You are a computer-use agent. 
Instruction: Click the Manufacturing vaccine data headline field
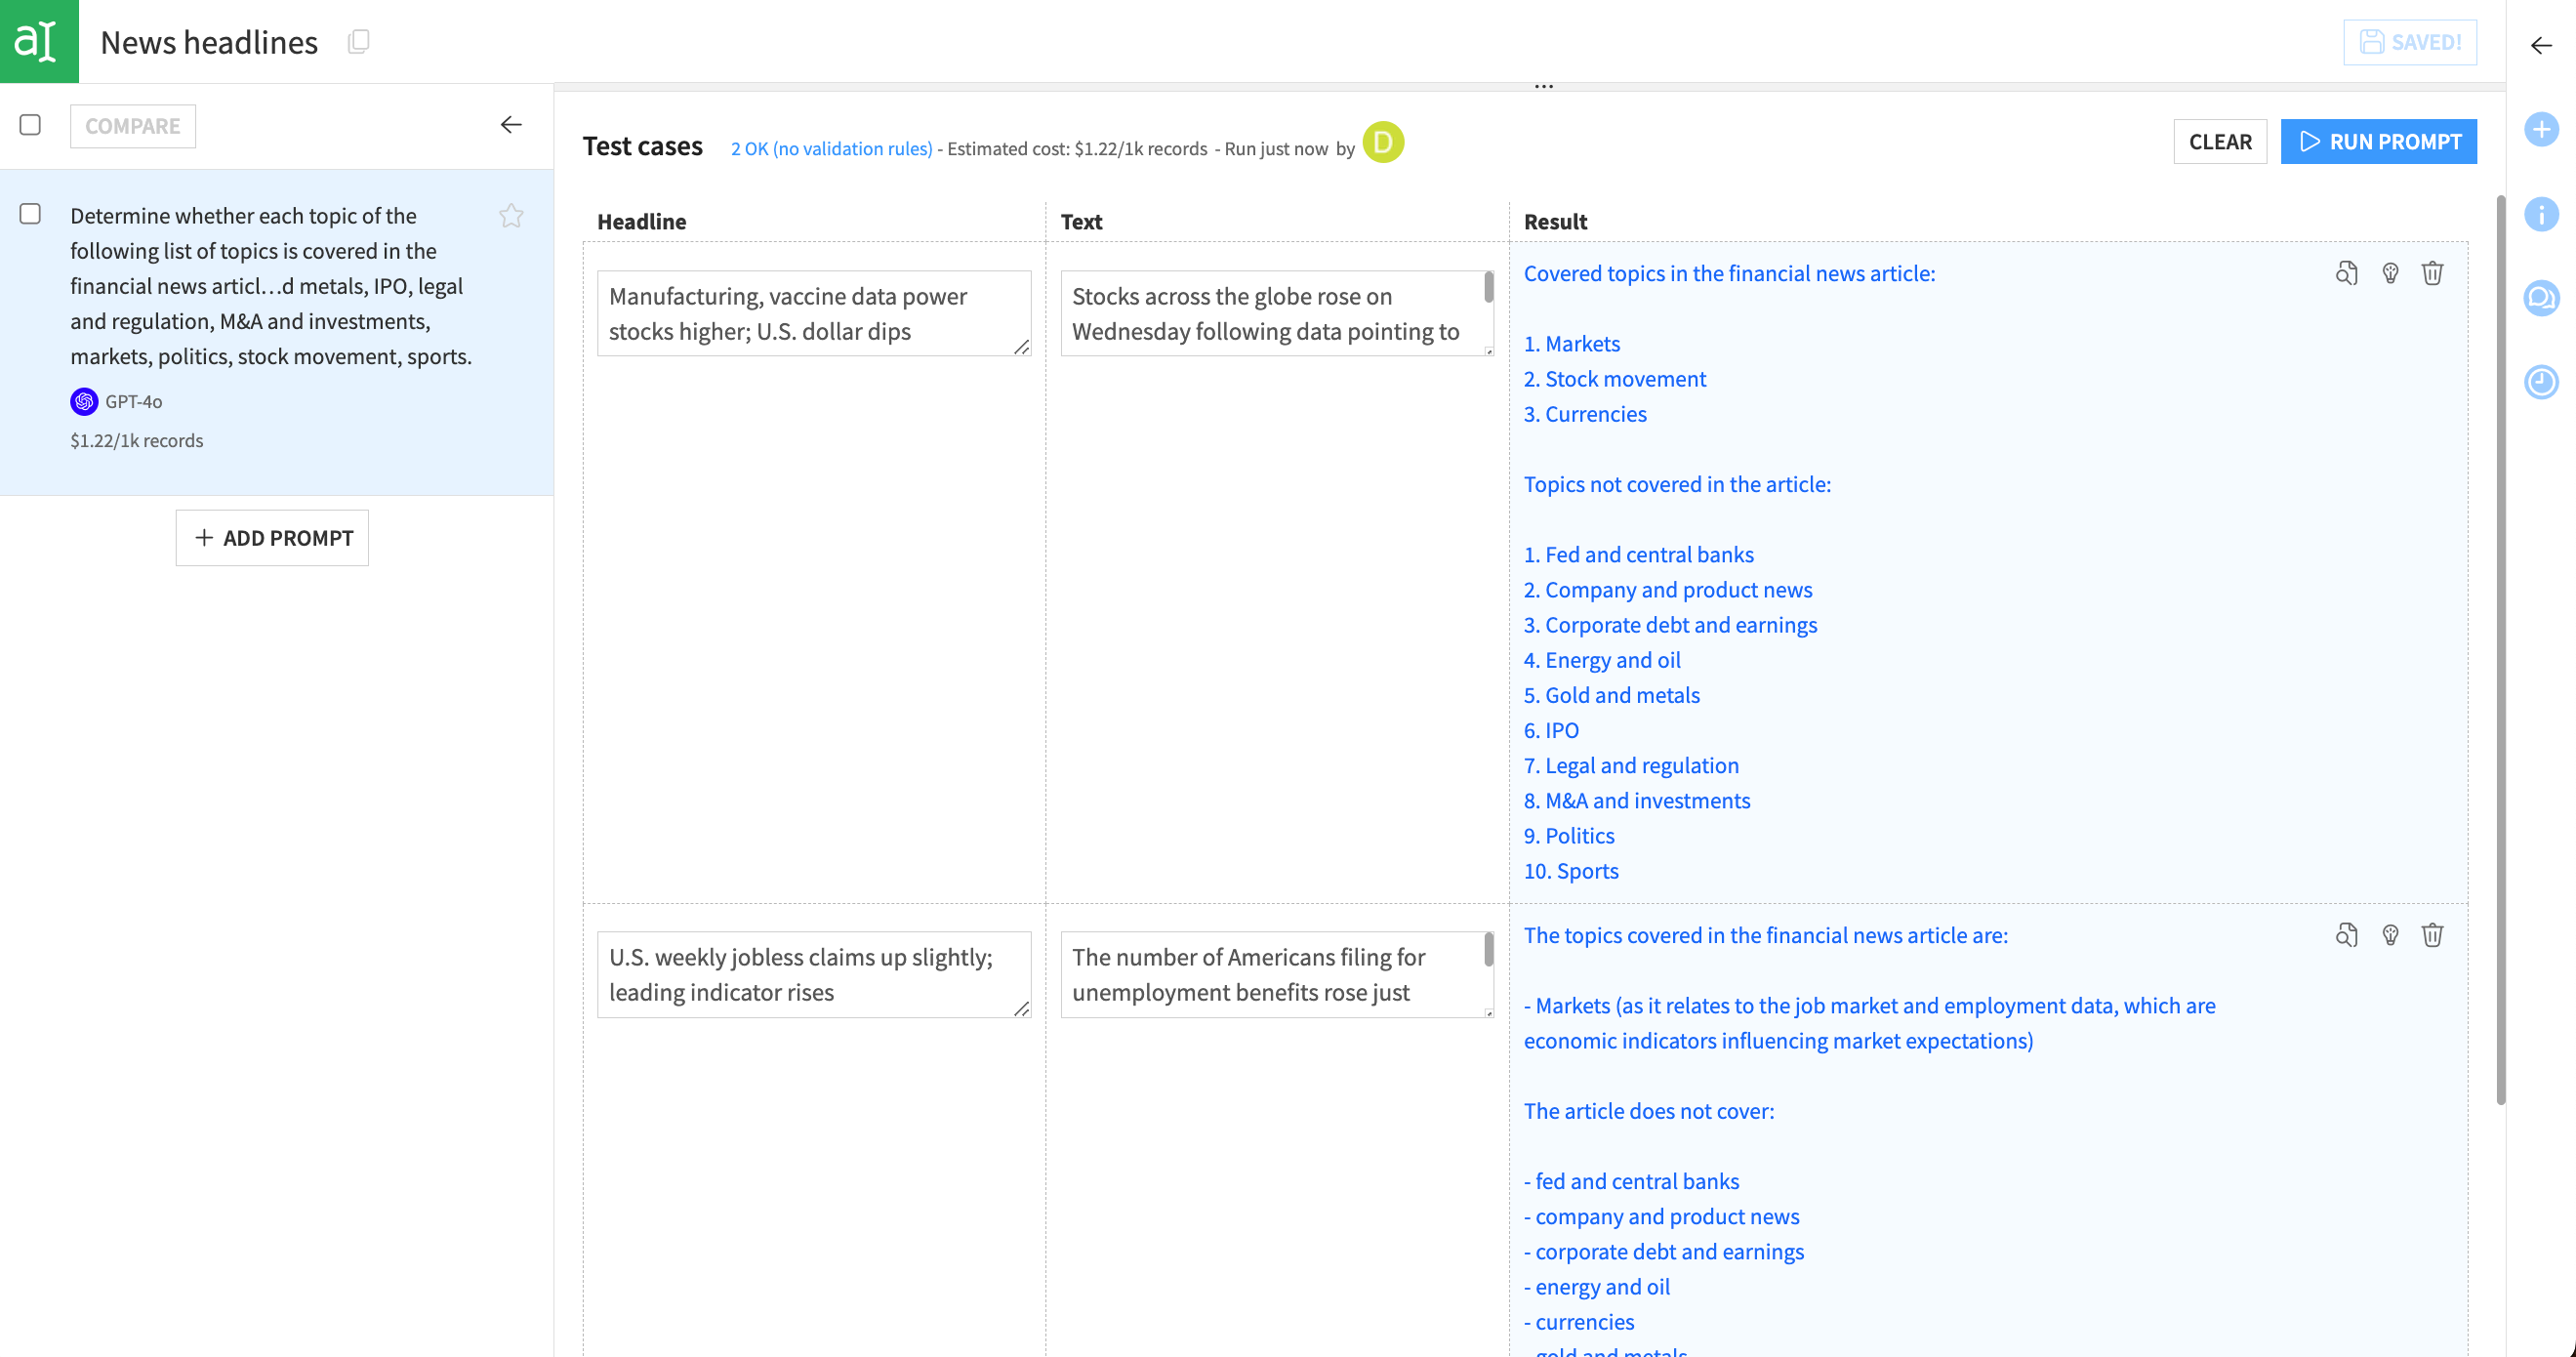click(814, 313)
